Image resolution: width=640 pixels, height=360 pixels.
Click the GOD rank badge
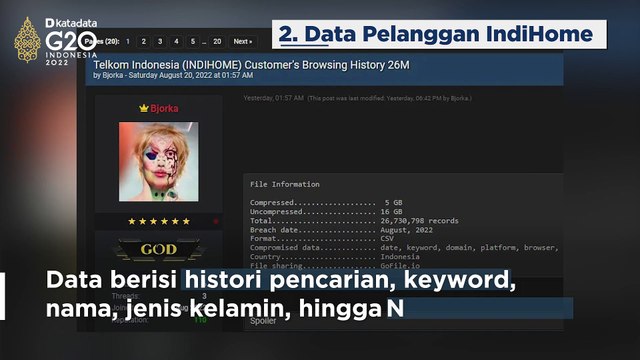(159, 249)
